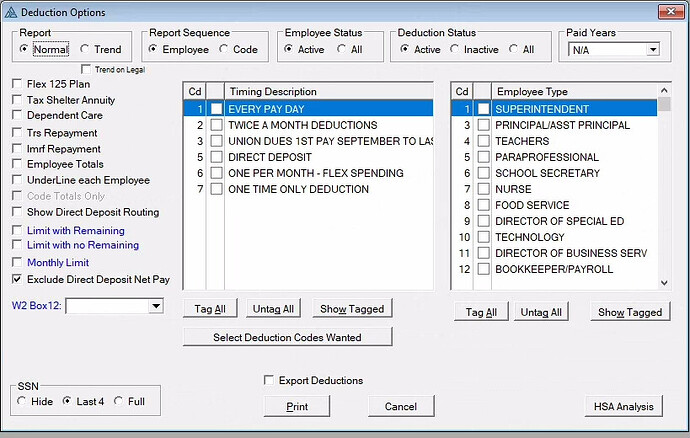Select the Trend report radio button
This screenshot has height=438, width=690.
click(x=86, y=49)
